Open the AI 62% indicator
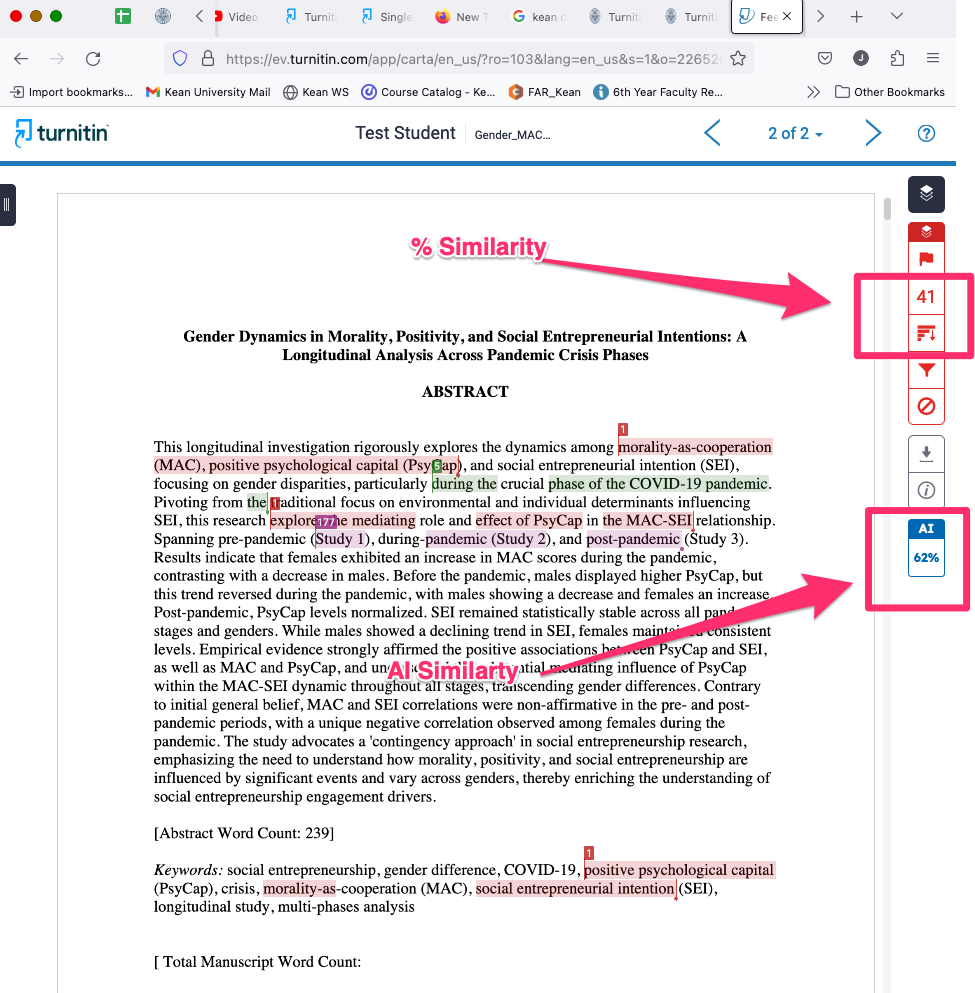975x993 pixels. click(x=926, y=548)
